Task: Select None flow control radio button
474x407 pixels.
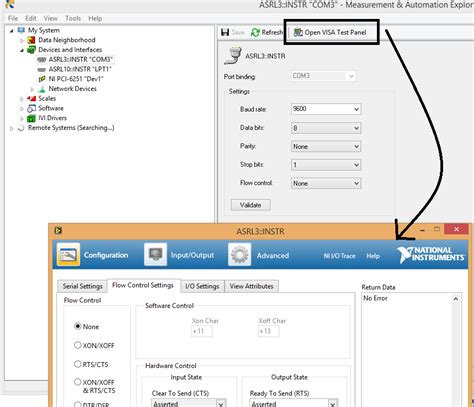Action: (78, 326)
